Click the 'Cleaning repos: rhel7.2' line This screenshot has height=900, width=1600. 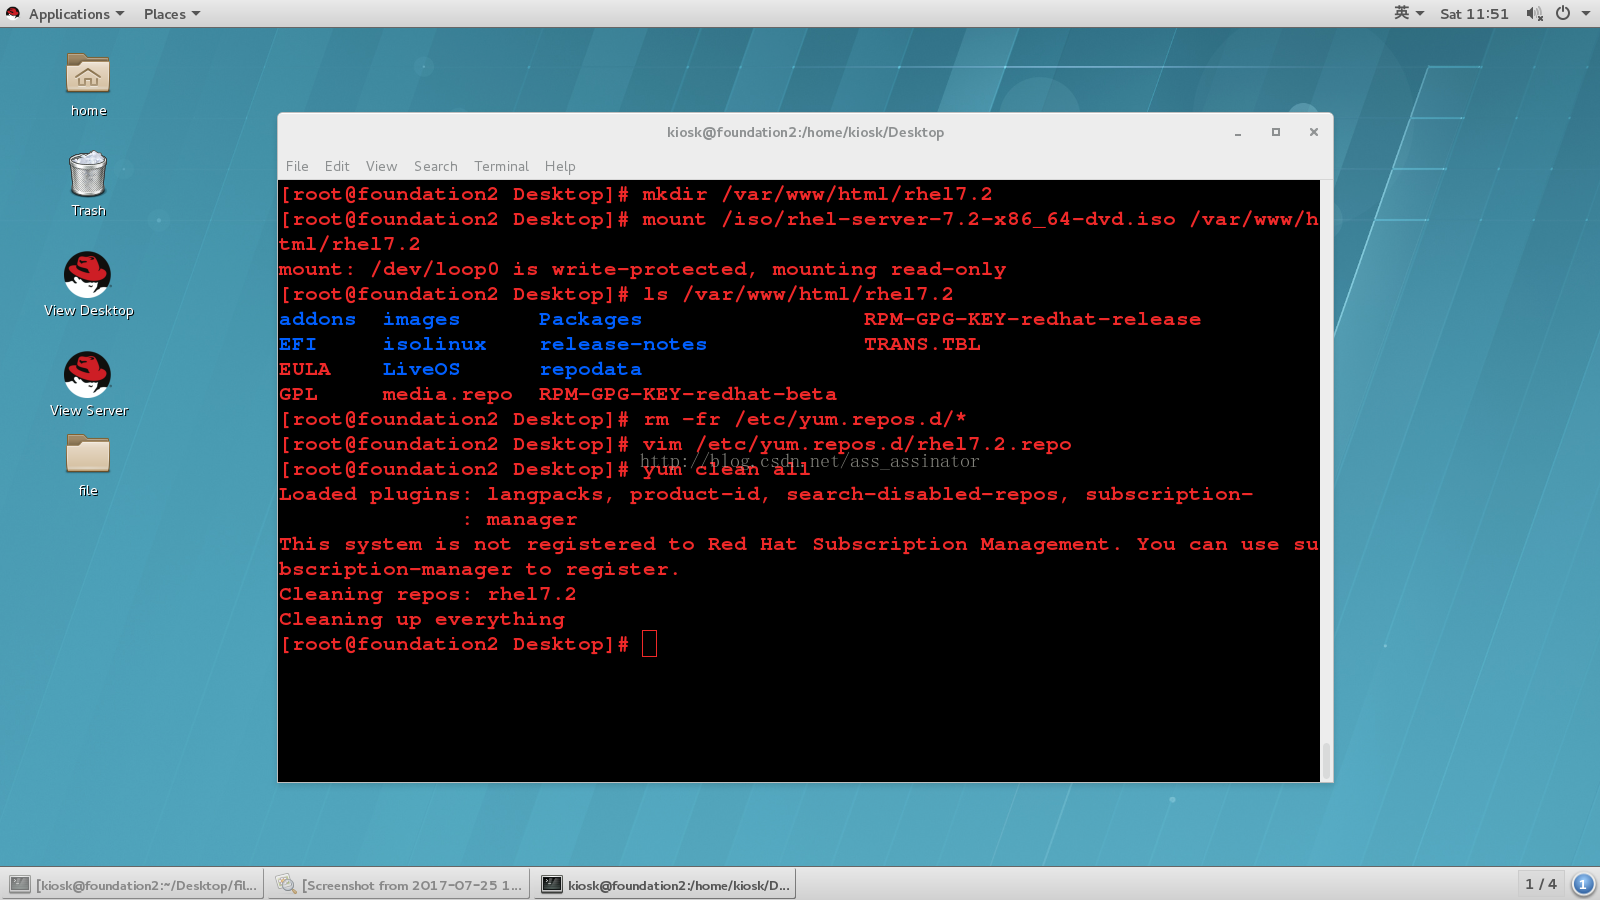[427, 594]
